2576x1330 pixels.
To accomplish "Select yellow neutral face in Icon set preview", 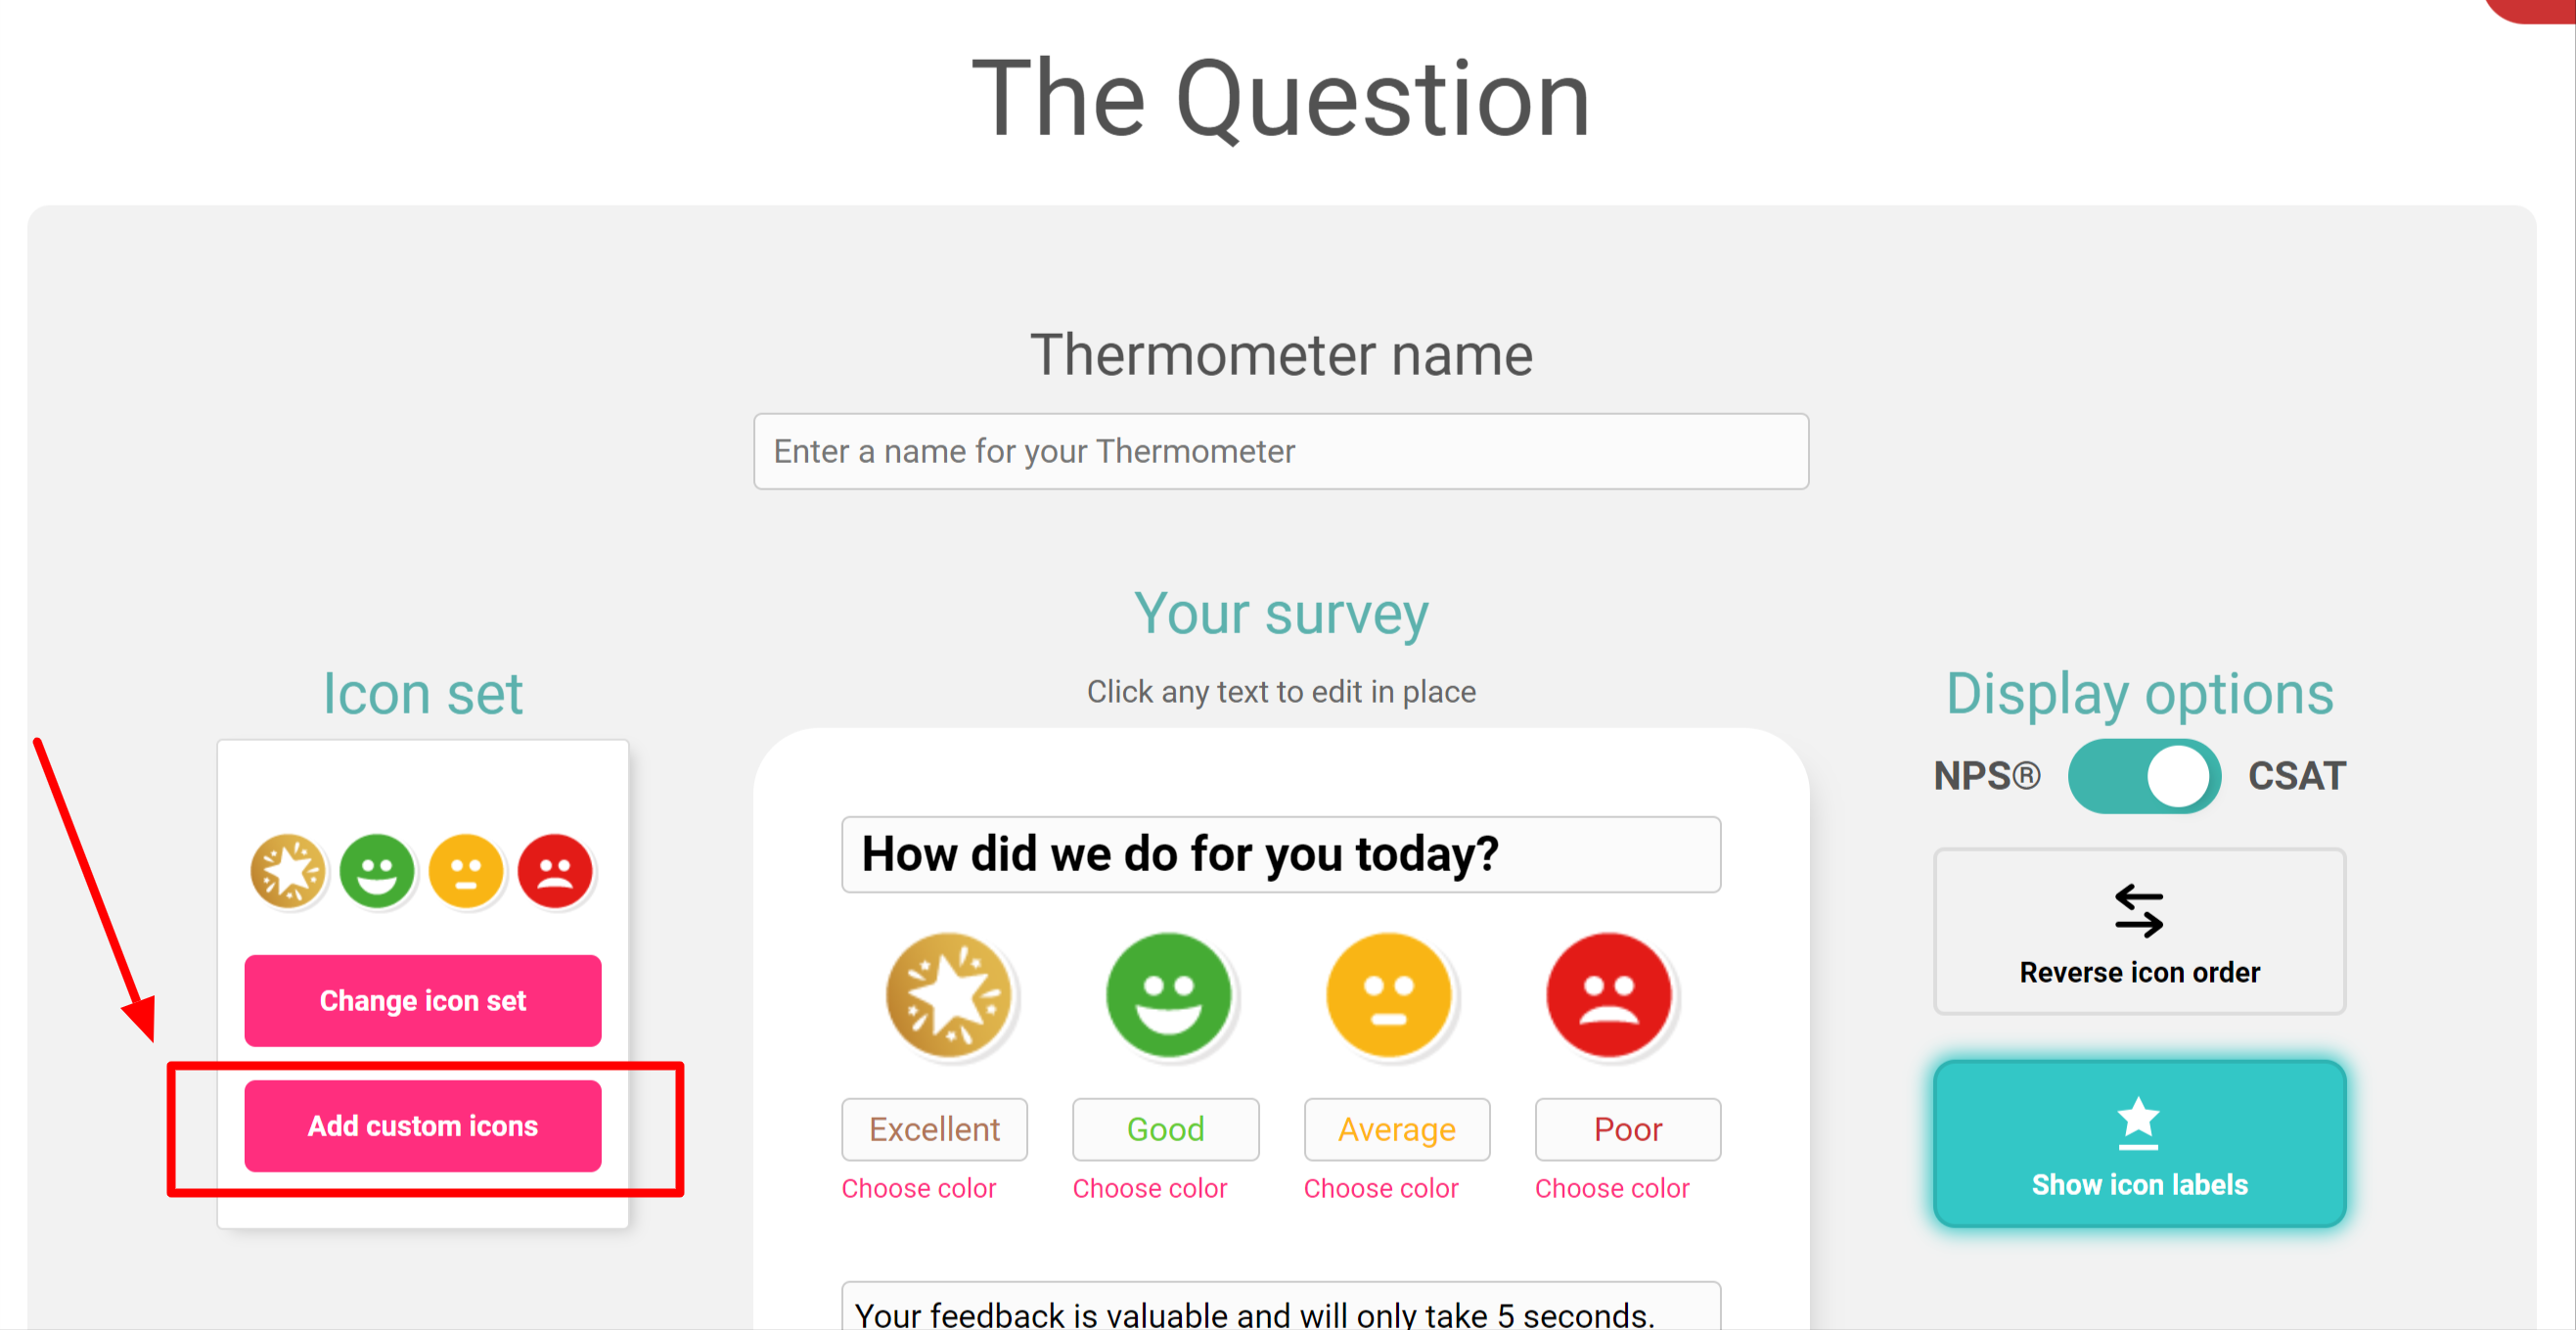I will coord(466,871).
